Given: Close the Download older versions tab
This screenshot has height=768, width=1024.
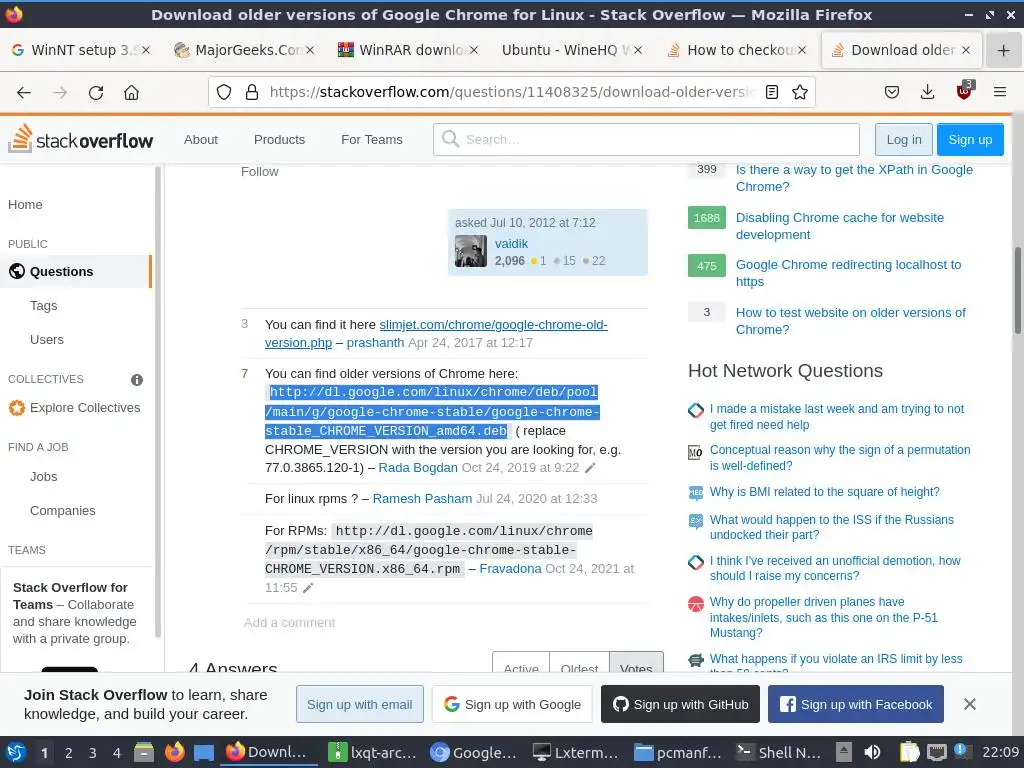Looking at the screenshot, I should tap(966, 50).
